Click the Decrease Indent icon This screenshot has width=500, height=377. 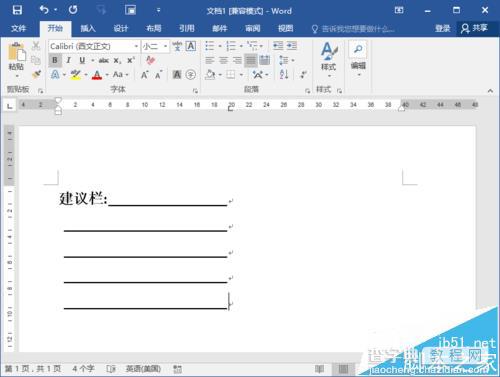coord(278,45)
